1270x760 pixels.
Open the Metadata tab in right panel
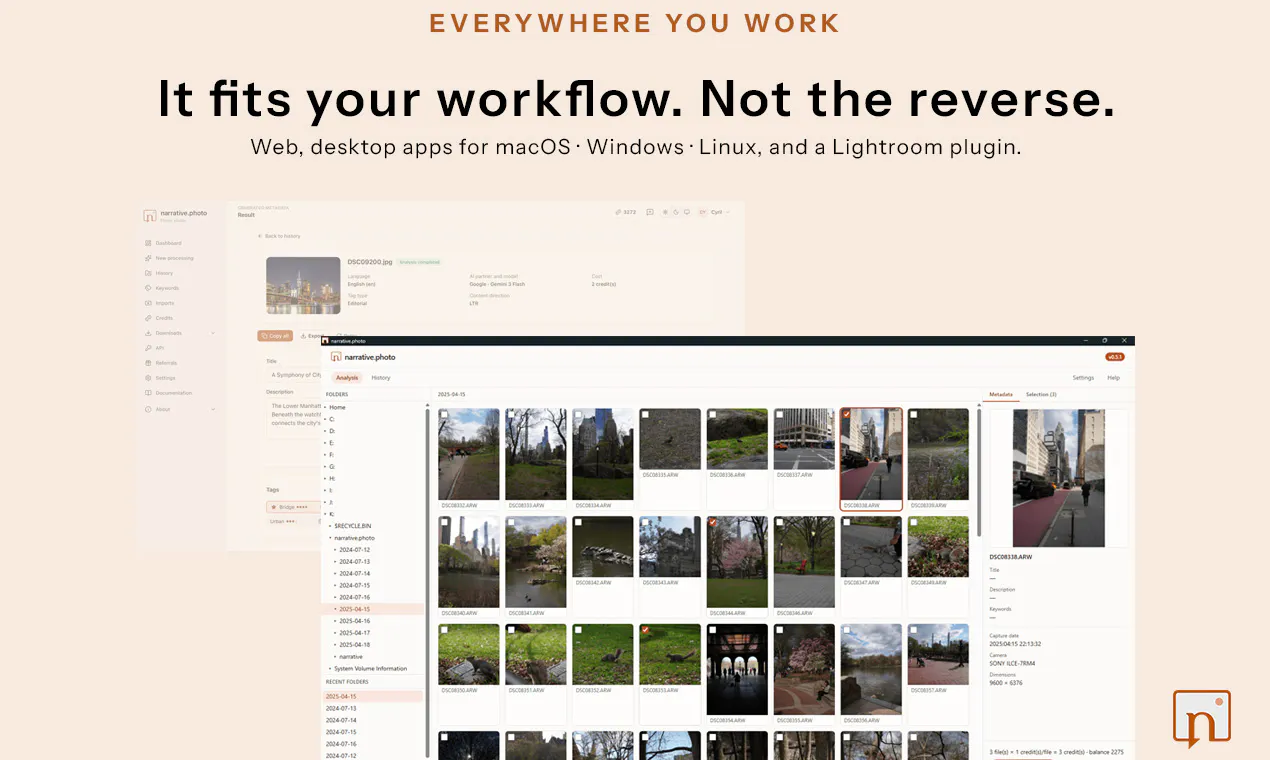(1001, 395)
